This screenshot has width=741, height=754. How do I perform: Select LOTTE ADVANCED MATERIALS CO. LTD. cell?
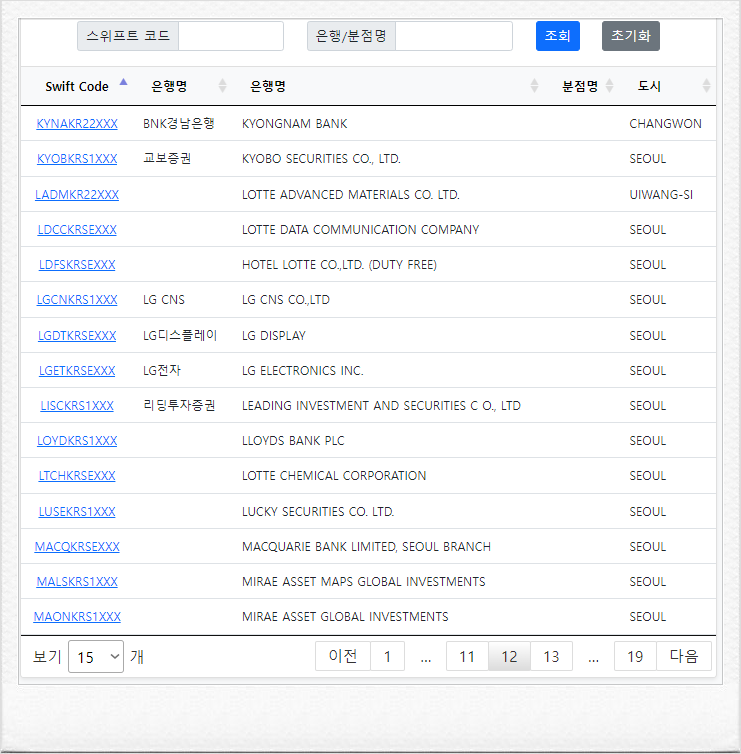(x=351, y=195)
